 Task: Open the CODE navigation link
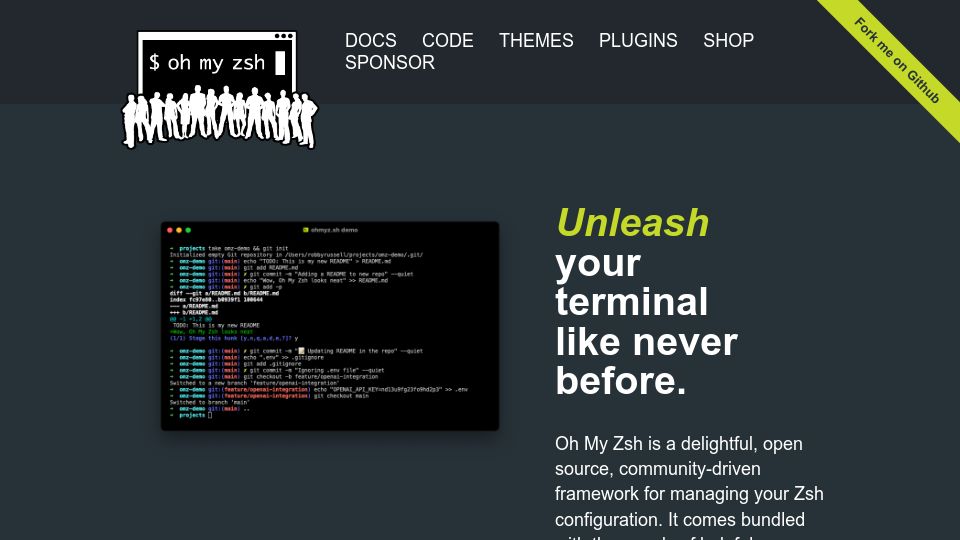pyautogui.click(x=448, y=40)
